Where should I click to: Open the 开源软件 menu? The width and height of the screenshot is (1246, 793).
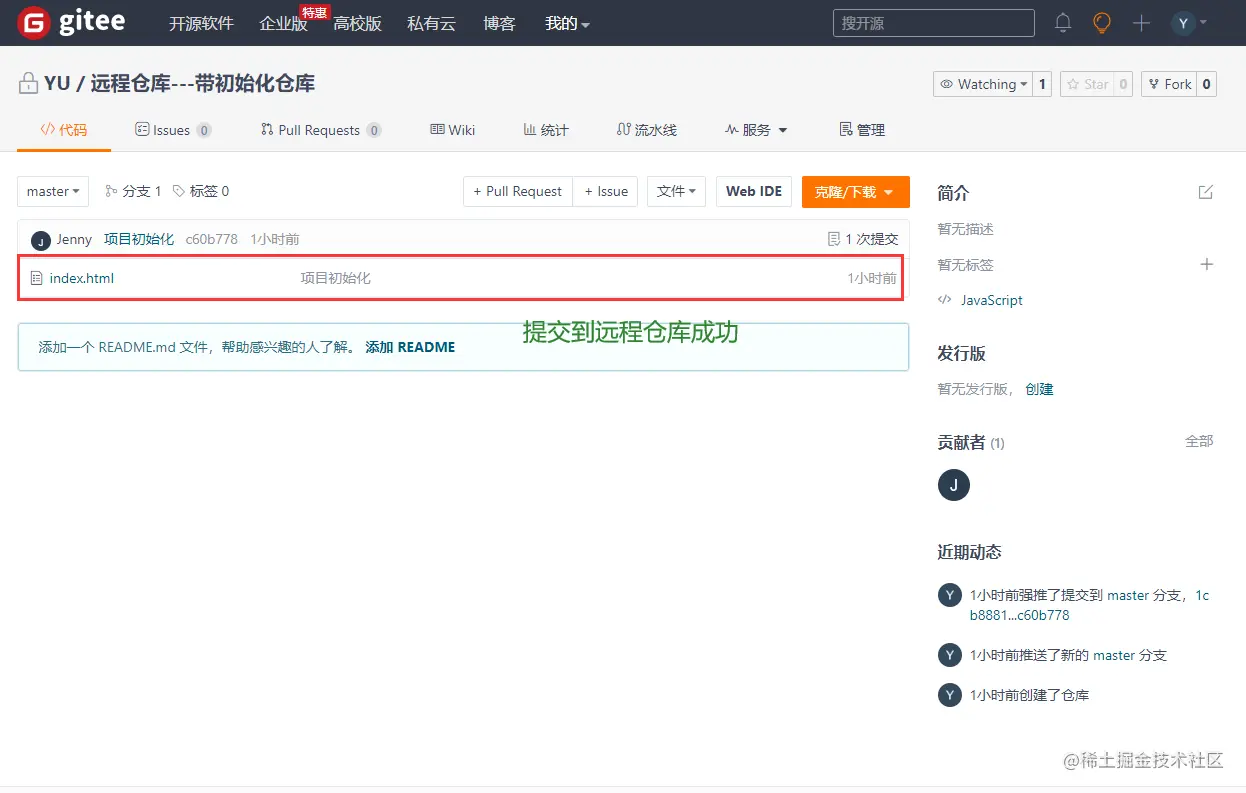pos(201,23)
